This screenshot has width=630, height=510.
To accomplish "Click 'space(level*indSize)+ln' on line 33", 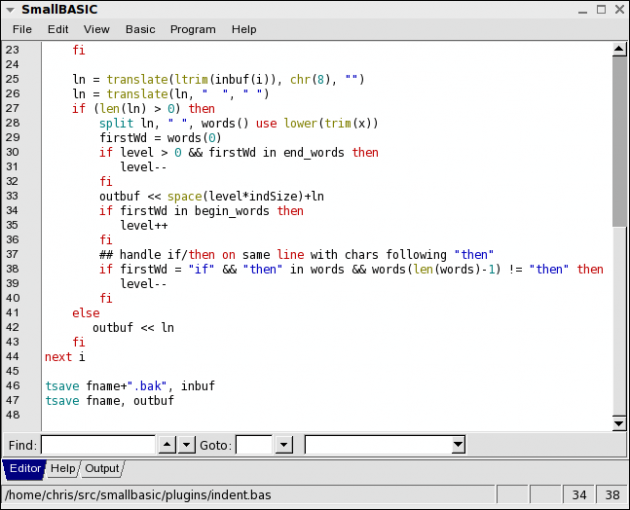I will click(x=245, y=197).
